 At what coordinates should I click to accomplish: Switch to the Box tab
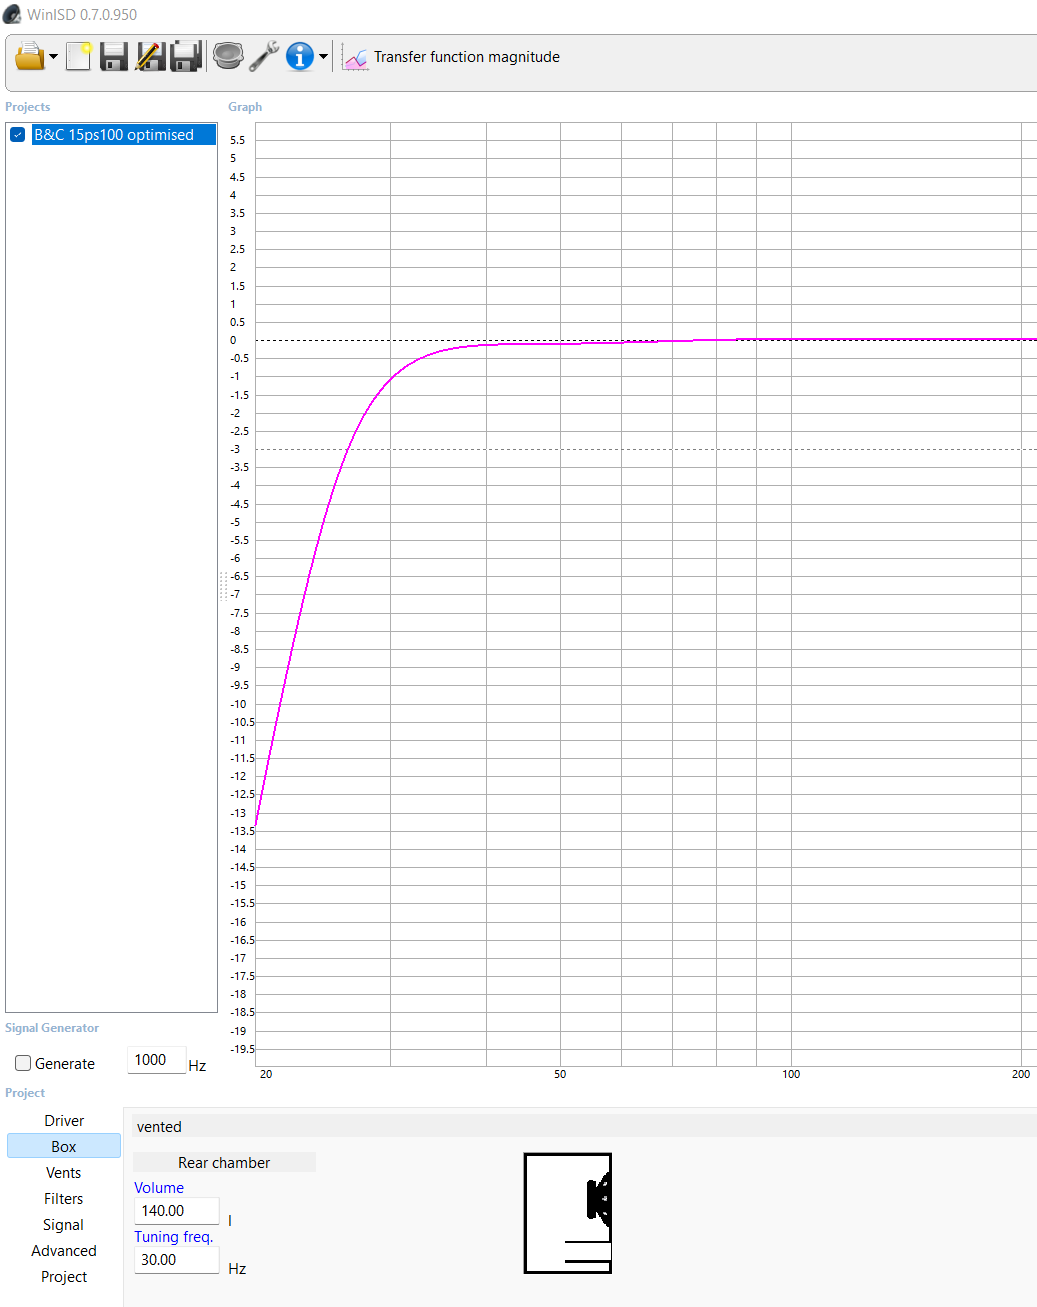(64, 1147)
